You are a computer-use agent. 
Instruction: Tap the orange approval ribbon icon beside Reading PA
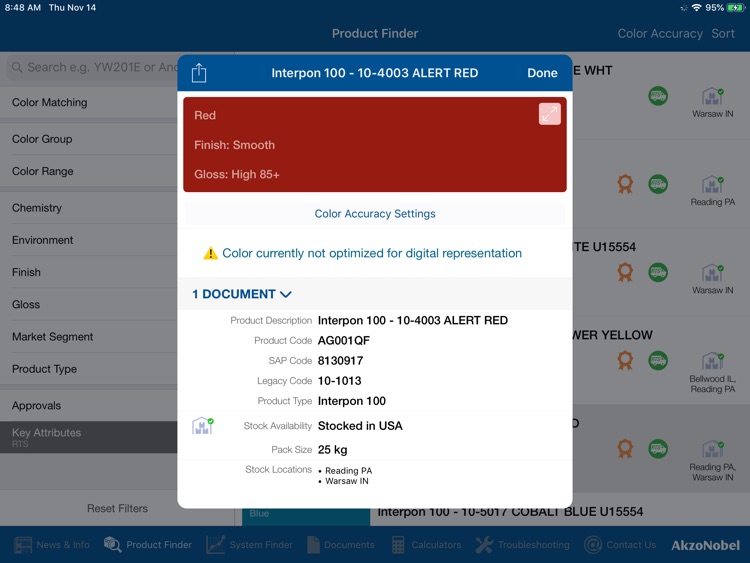coord(625,184)
